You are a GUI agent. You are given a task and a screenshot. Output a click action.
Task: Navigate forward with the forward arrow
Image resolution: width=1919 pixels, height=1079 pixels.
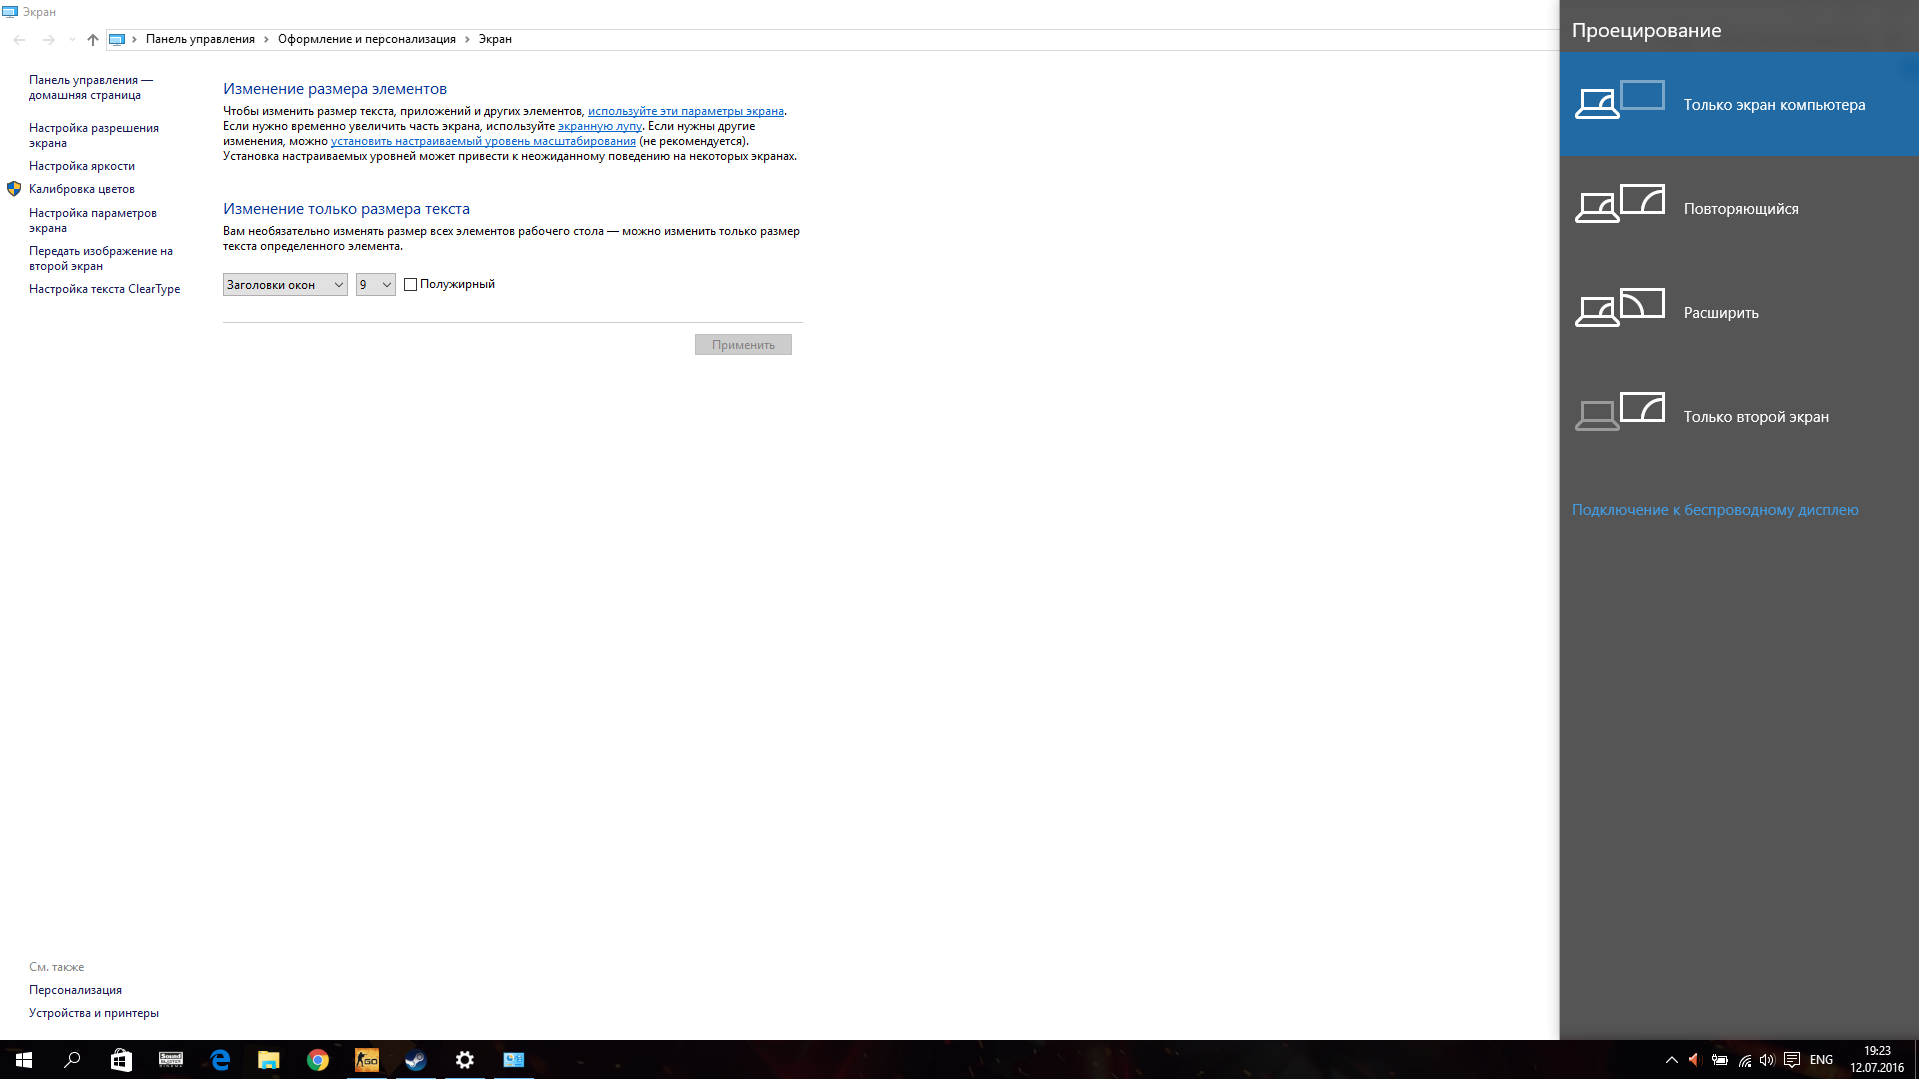48,39
